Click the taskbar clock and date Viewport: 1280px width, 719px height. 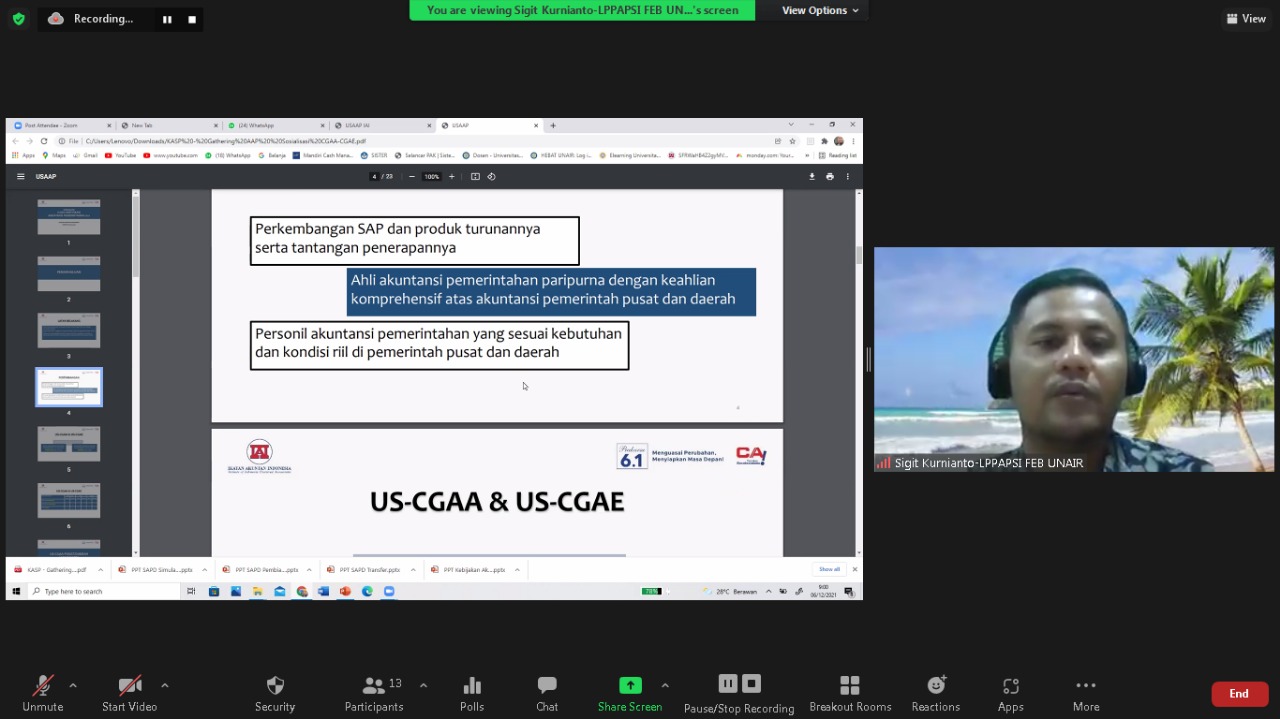pyautogui.click(x=824, y=591)
